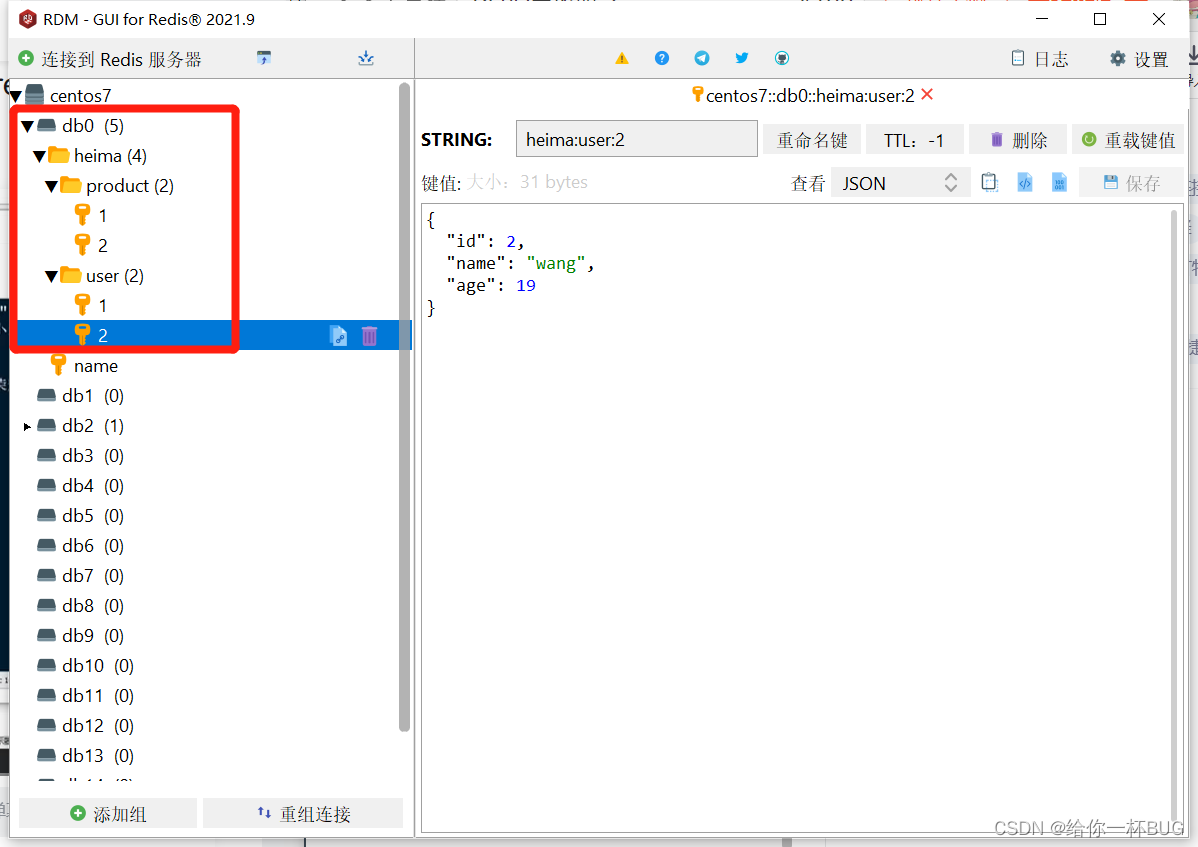Click inside the JSON value editor

tap(795, 518)
